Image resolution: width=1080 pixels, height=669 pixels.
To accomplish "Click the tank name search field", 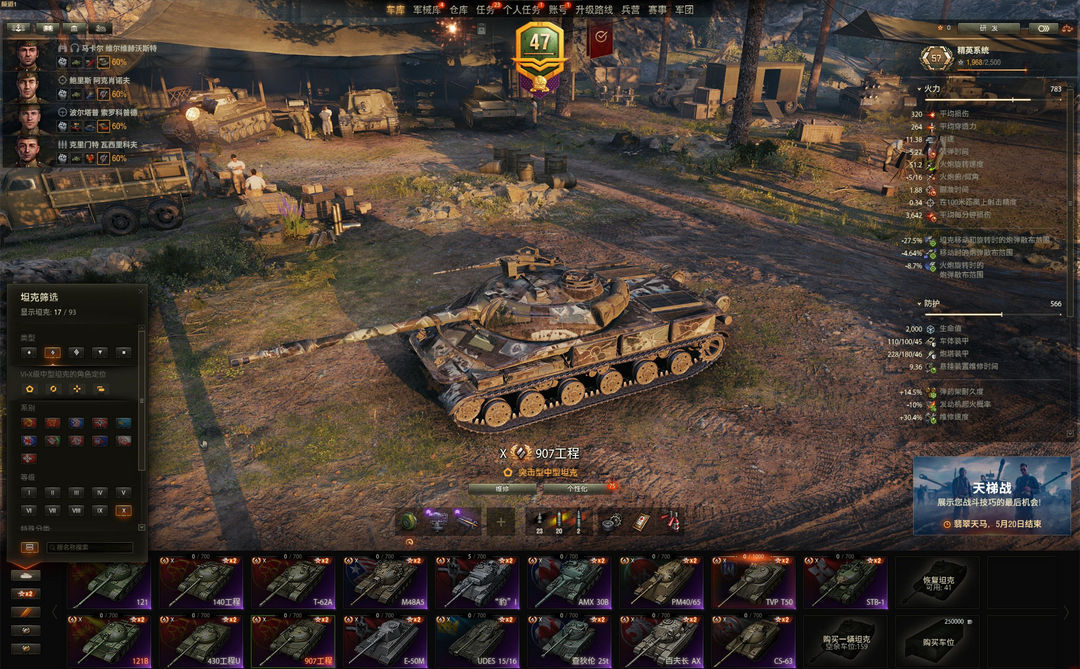I will (x=90, y=547).
